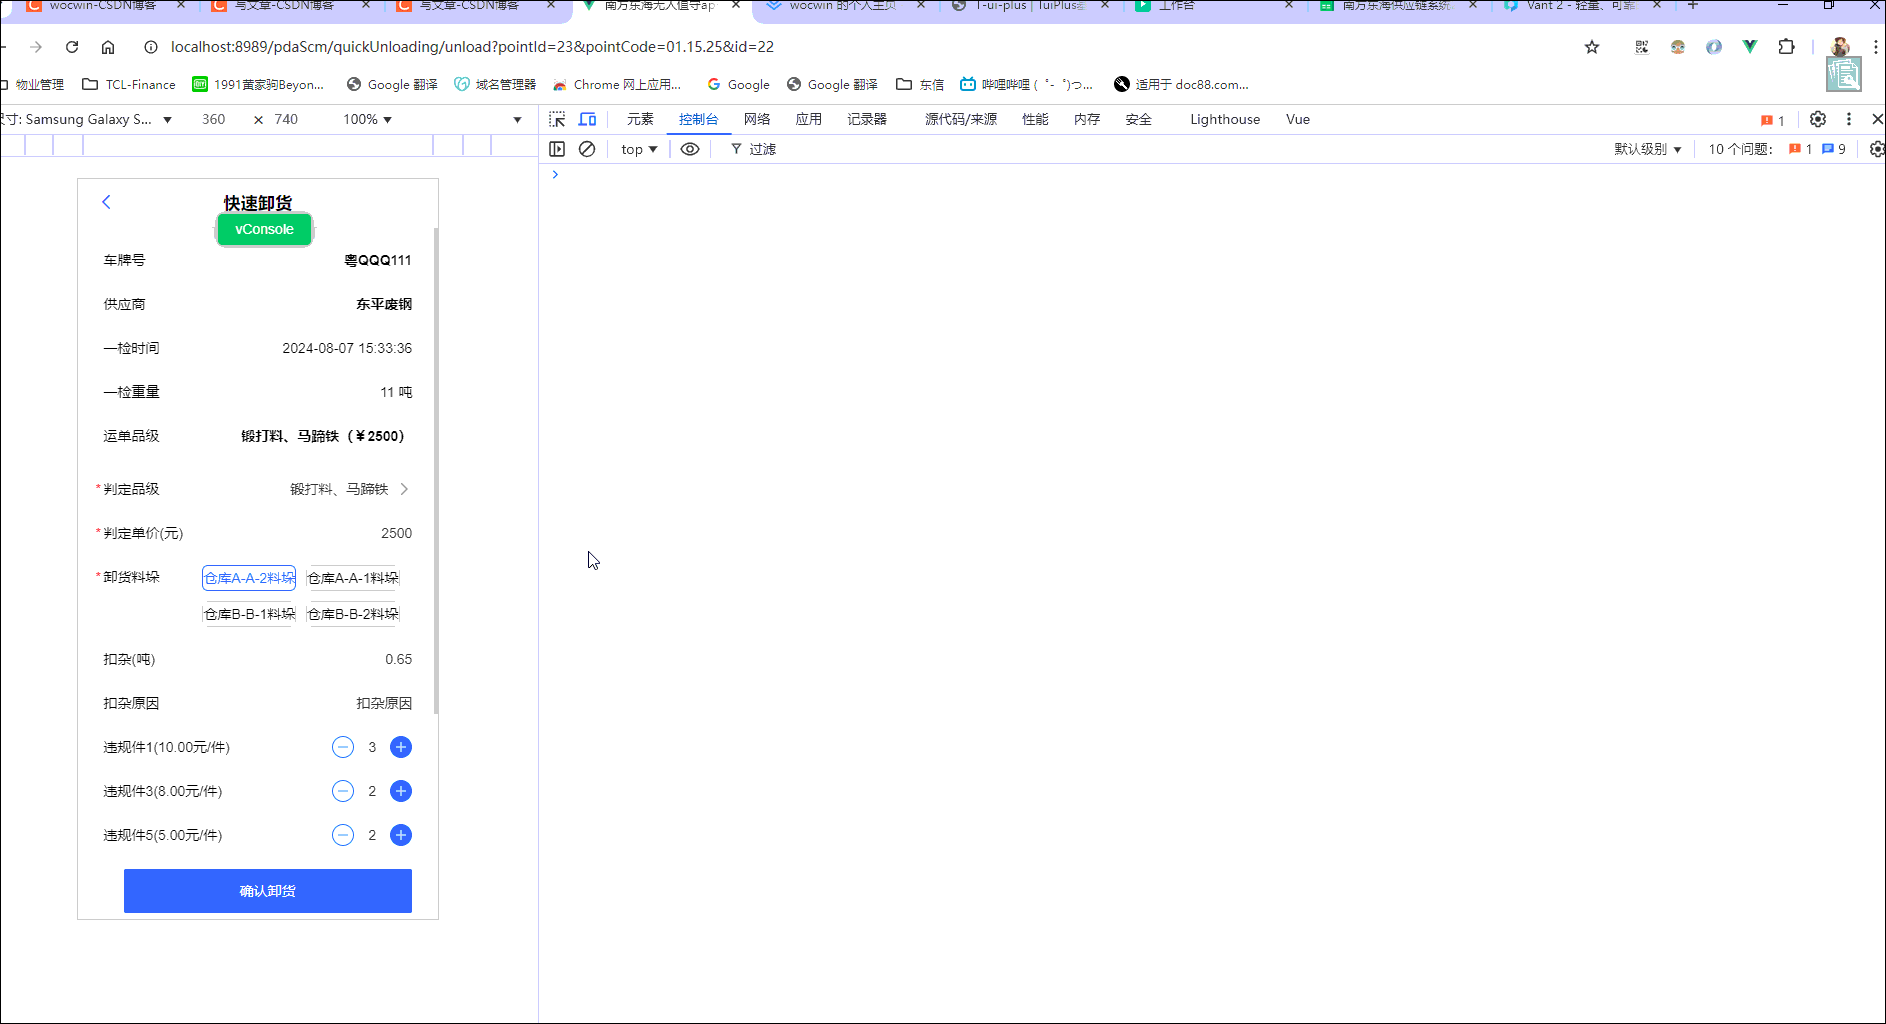This screenshot has width=1886, height=1024.
Task: Open the 域名管理器 bookmark
Action: 495,85
